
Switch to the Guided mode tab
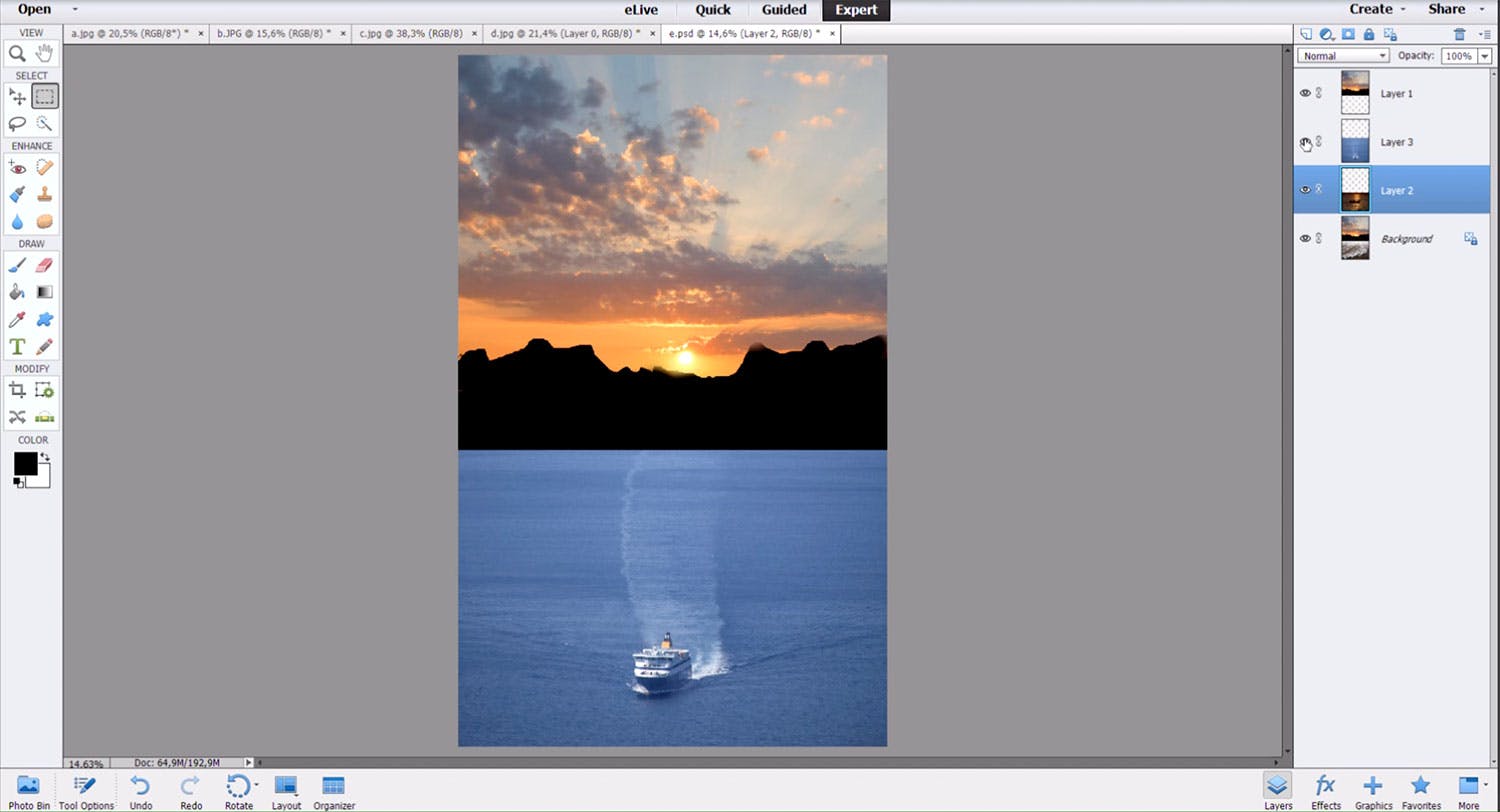tap(783, 10)
